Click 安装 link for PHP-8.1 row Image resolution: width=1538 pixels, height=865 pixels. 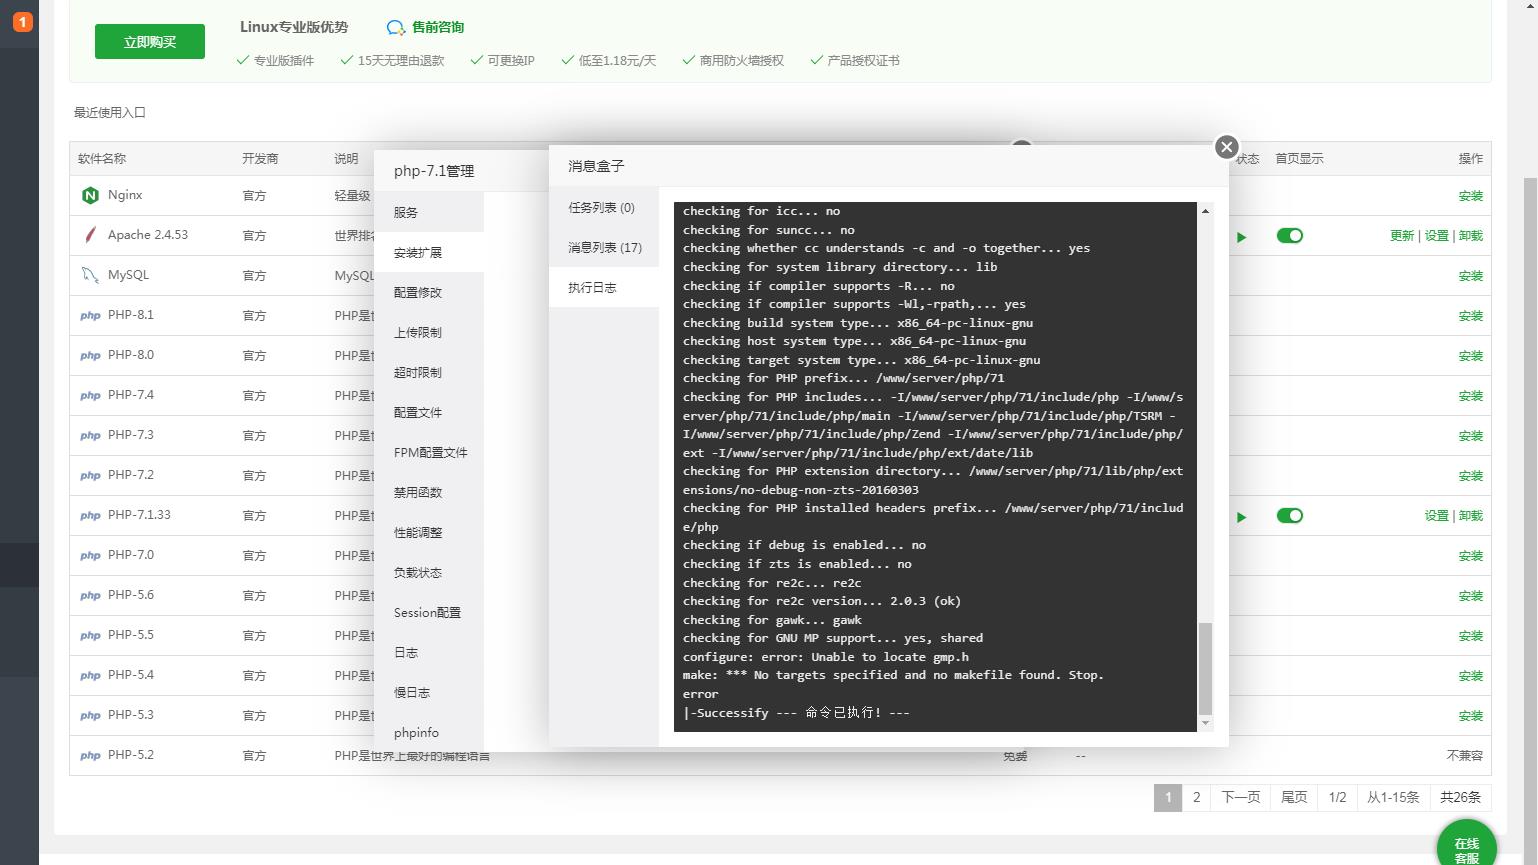pos(1470,316)
